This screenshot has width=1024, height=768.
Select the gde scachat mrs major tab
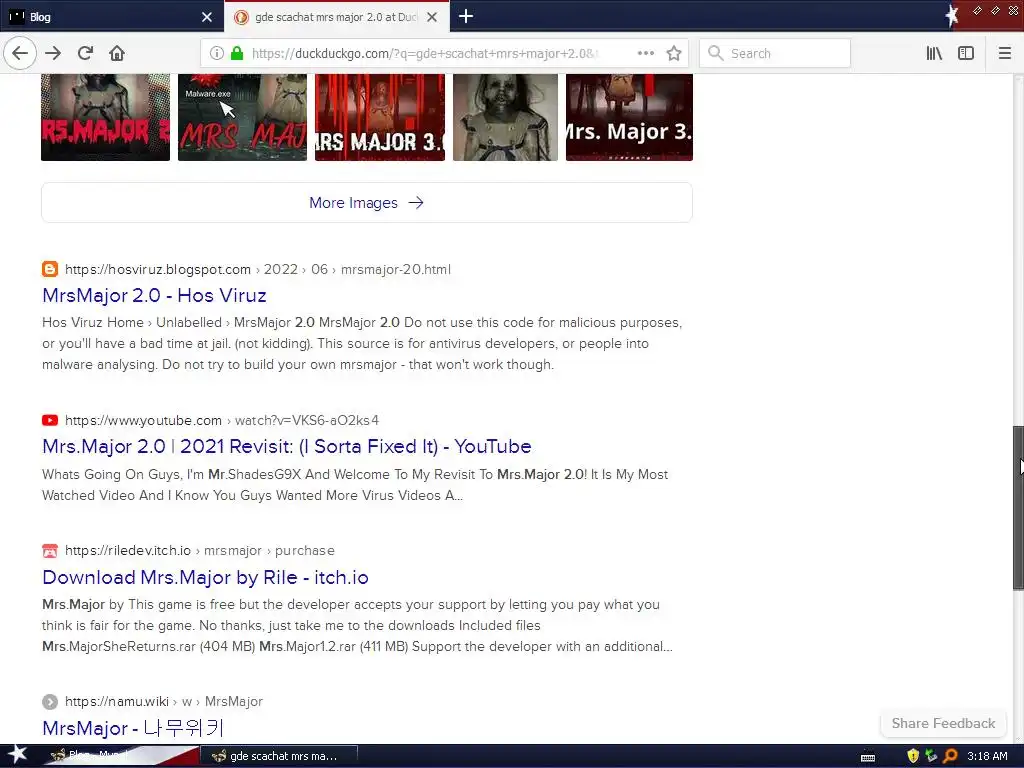click(x=336, y=17)
